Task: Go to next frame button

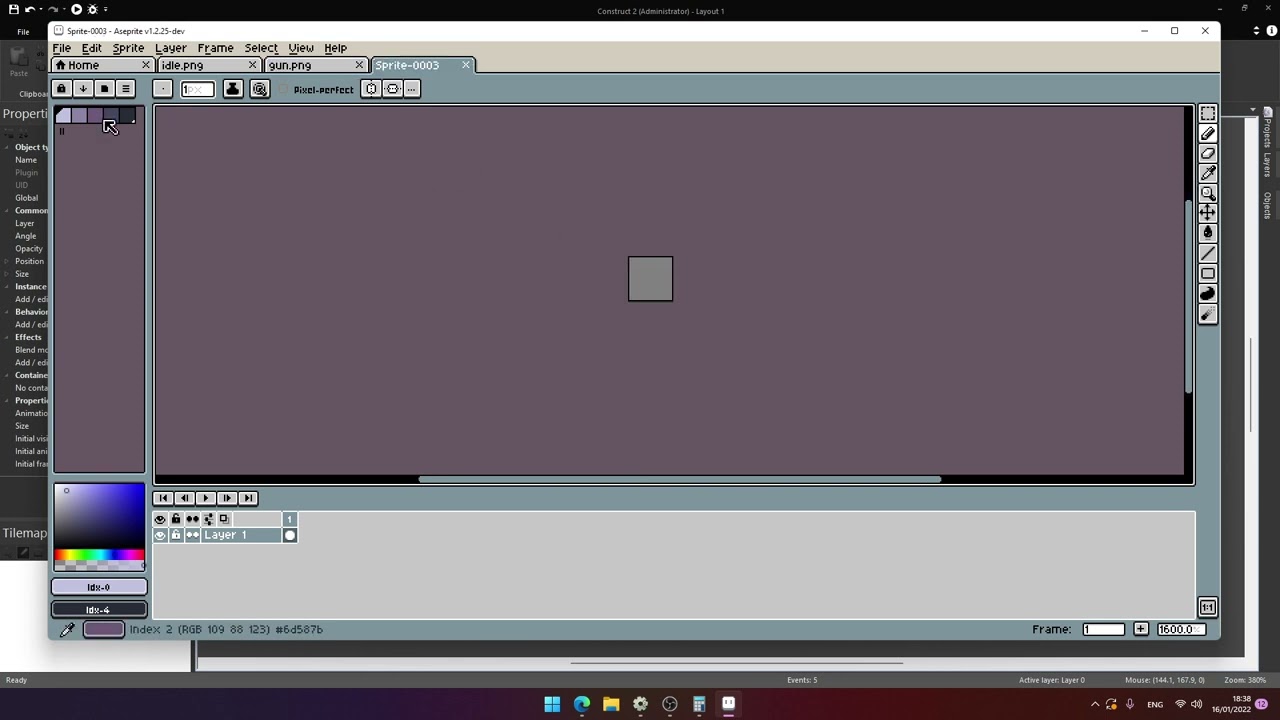Action: tap(227, 498)
